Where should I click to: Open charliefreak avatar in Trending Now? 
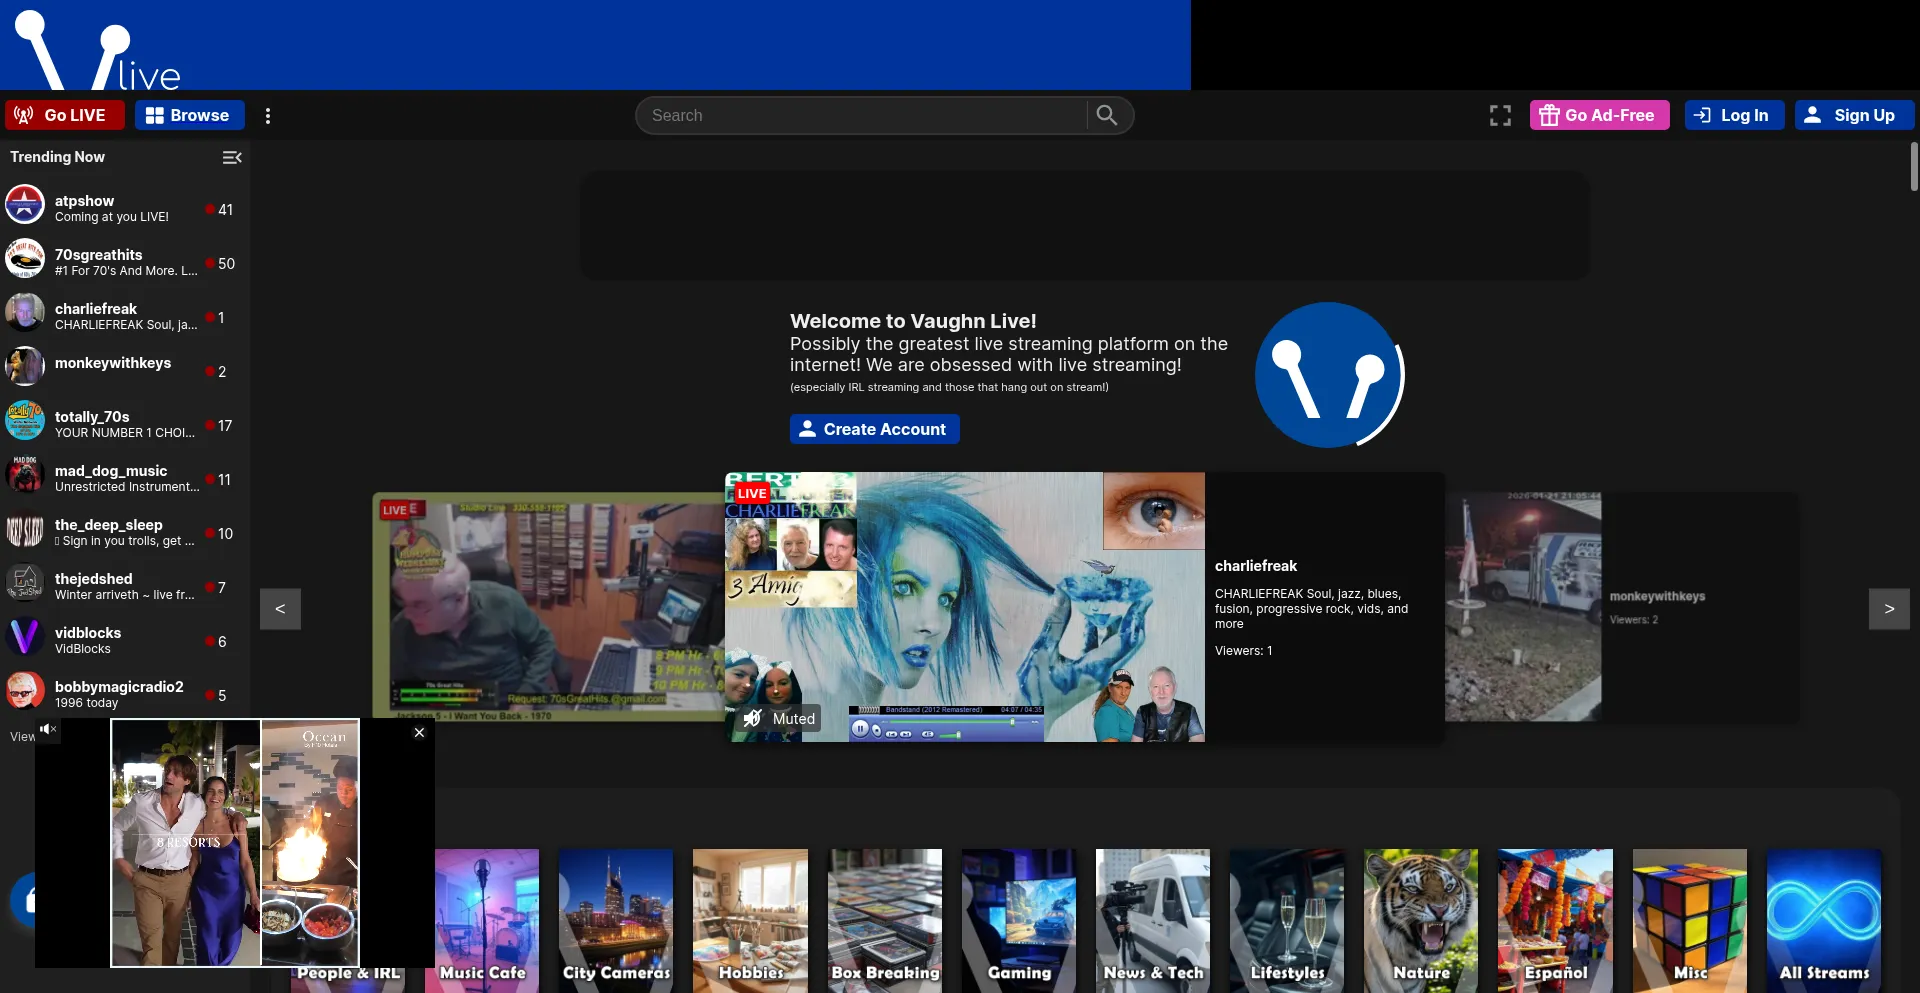(x=25, y=312)
